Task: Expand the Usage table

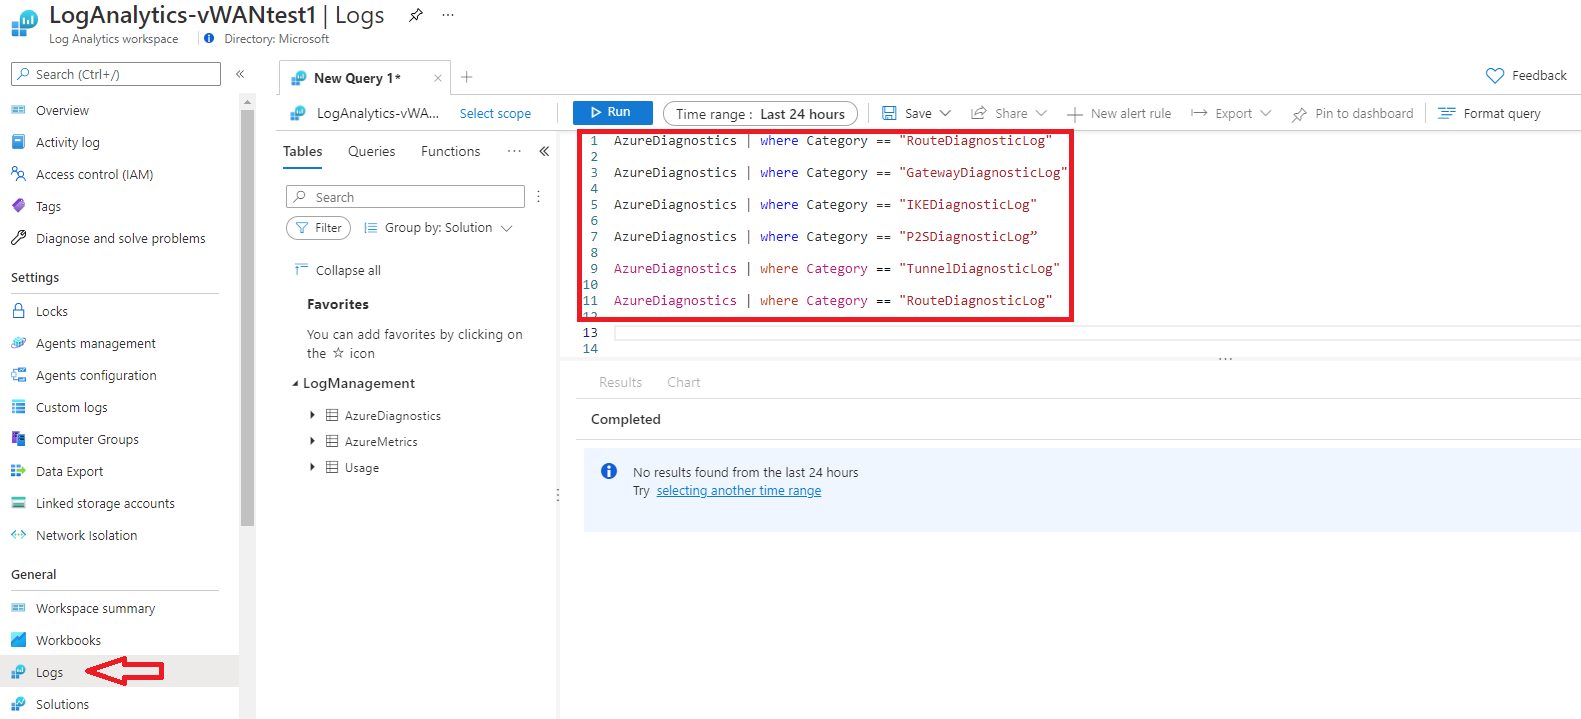Action: click(312, 467)
